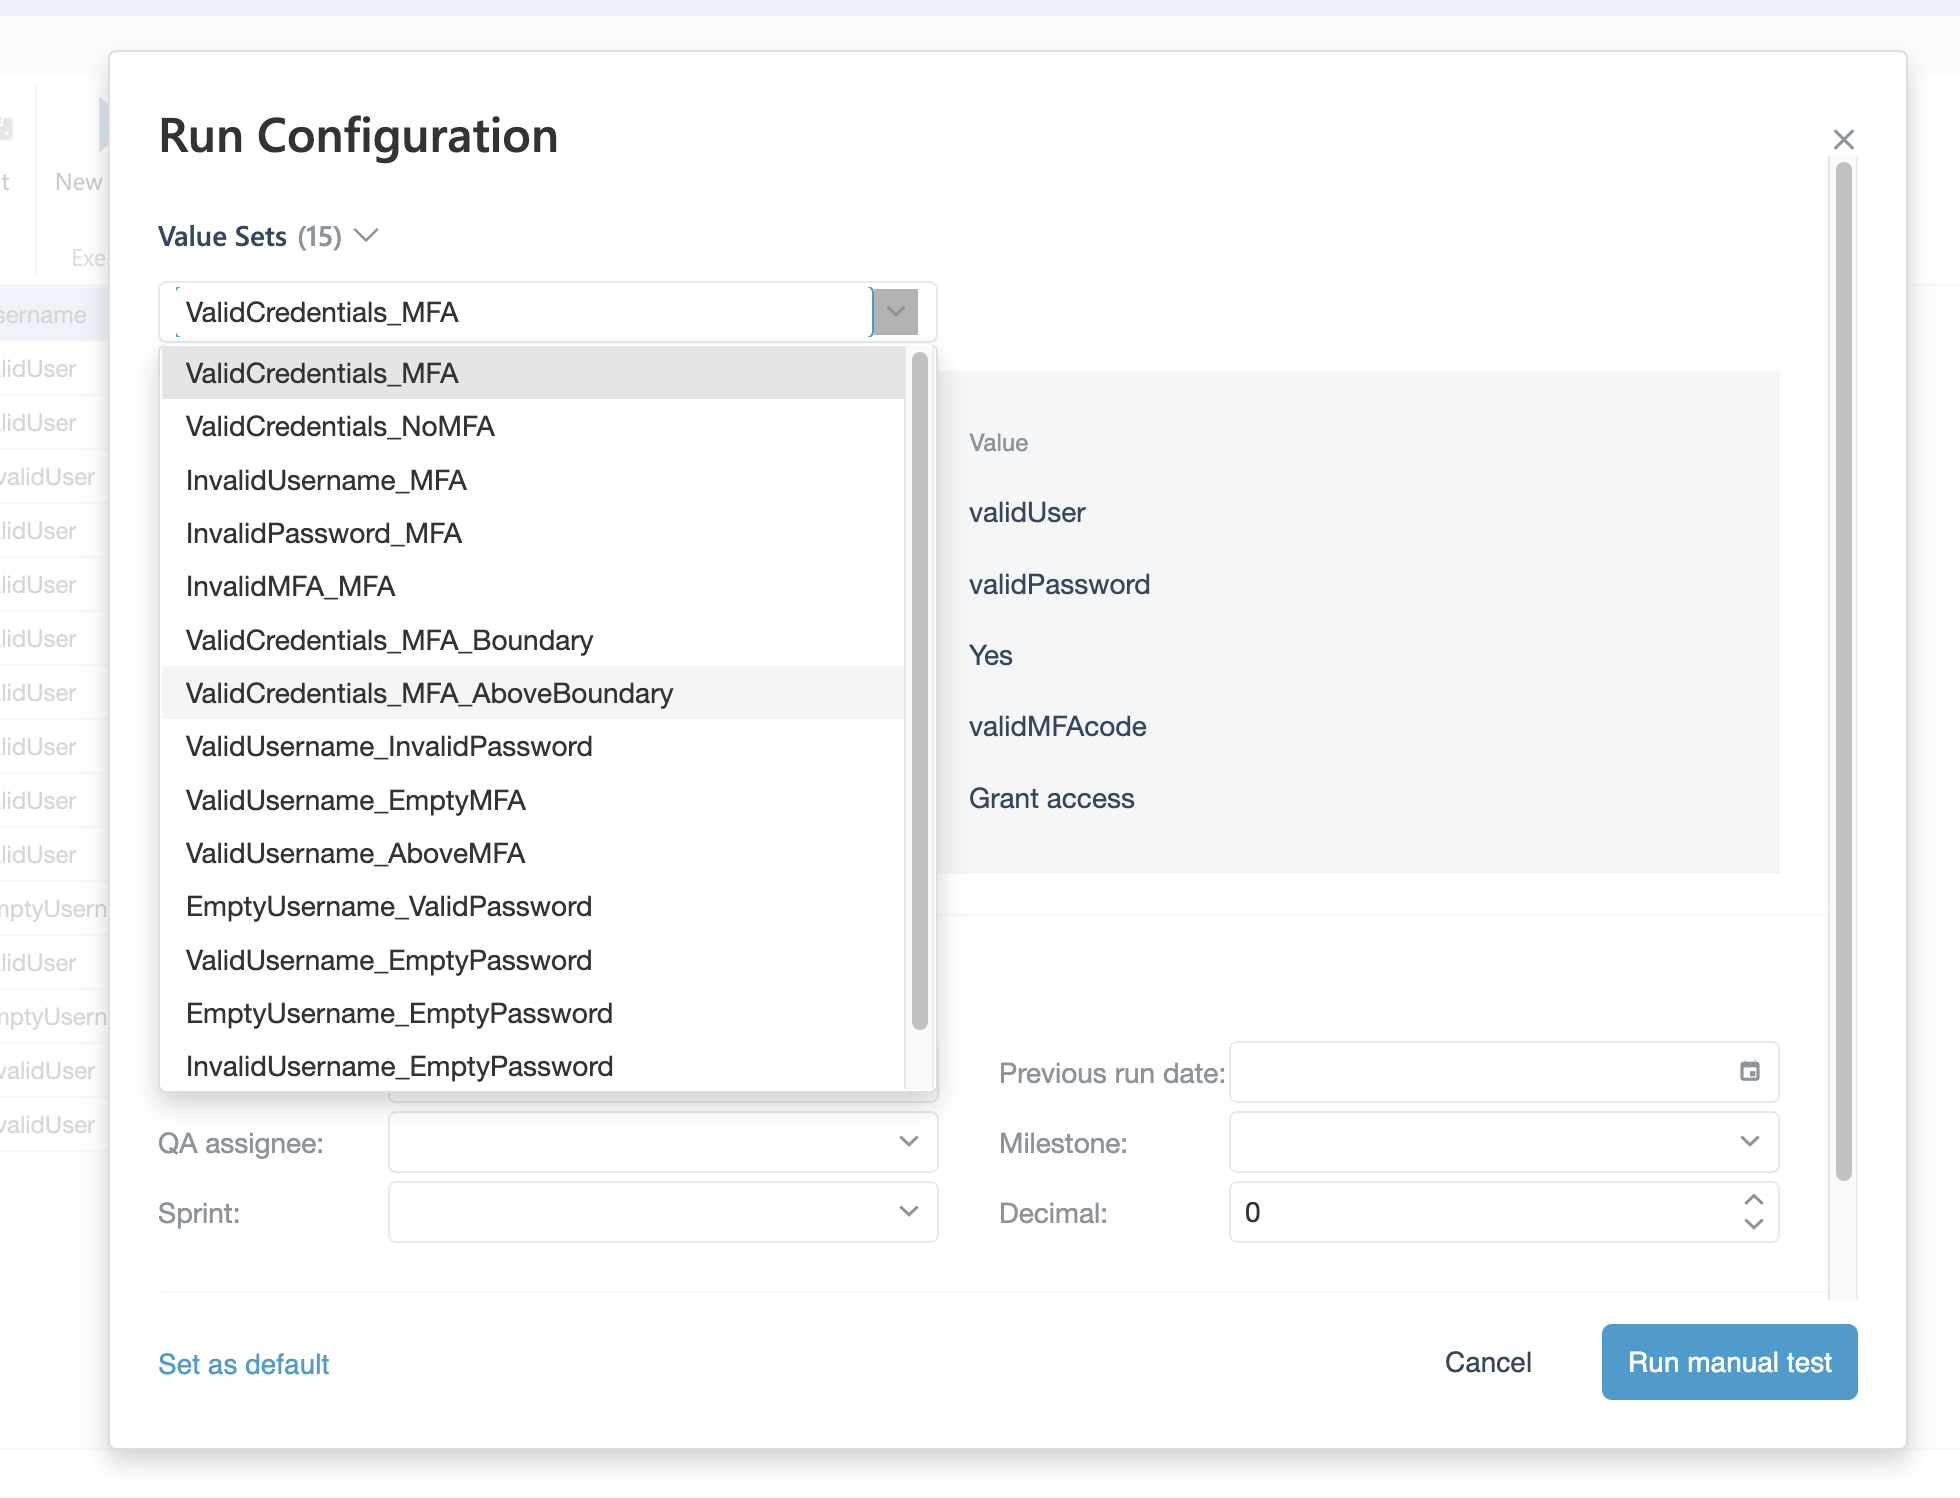Choose InvalidUsername_MFA value set

point(326,480)
